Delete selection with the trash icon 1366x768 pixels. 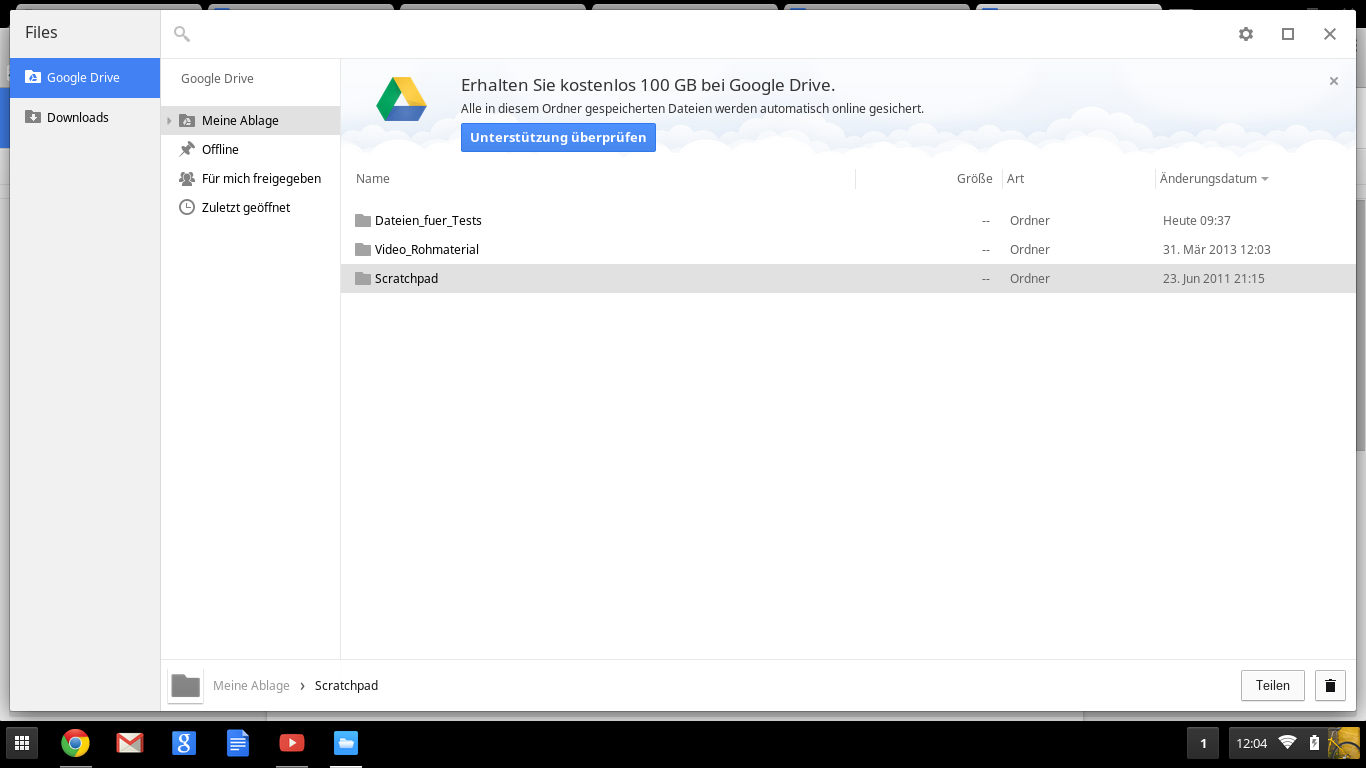[x=1330, y=685]
